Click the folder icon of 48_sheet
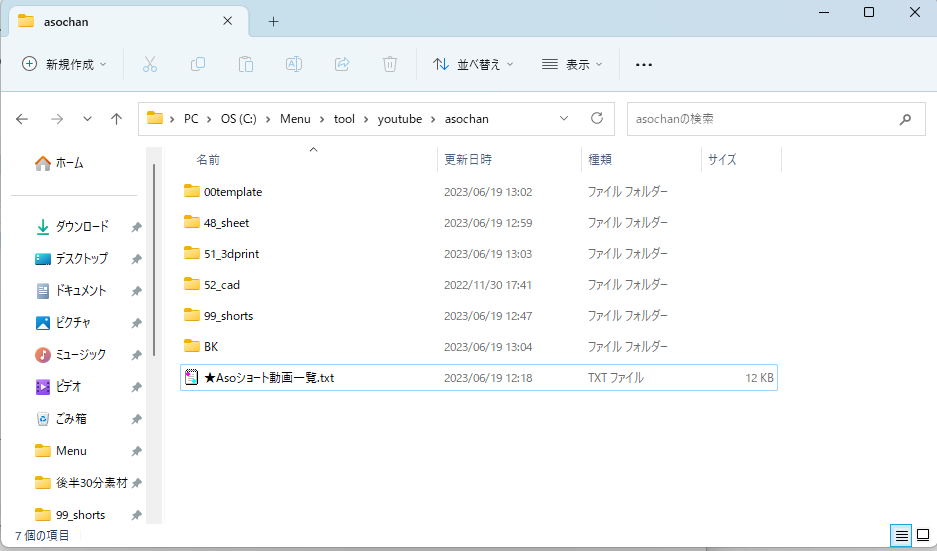Viewport: 937px width, 551px height. tap(192, 222)
